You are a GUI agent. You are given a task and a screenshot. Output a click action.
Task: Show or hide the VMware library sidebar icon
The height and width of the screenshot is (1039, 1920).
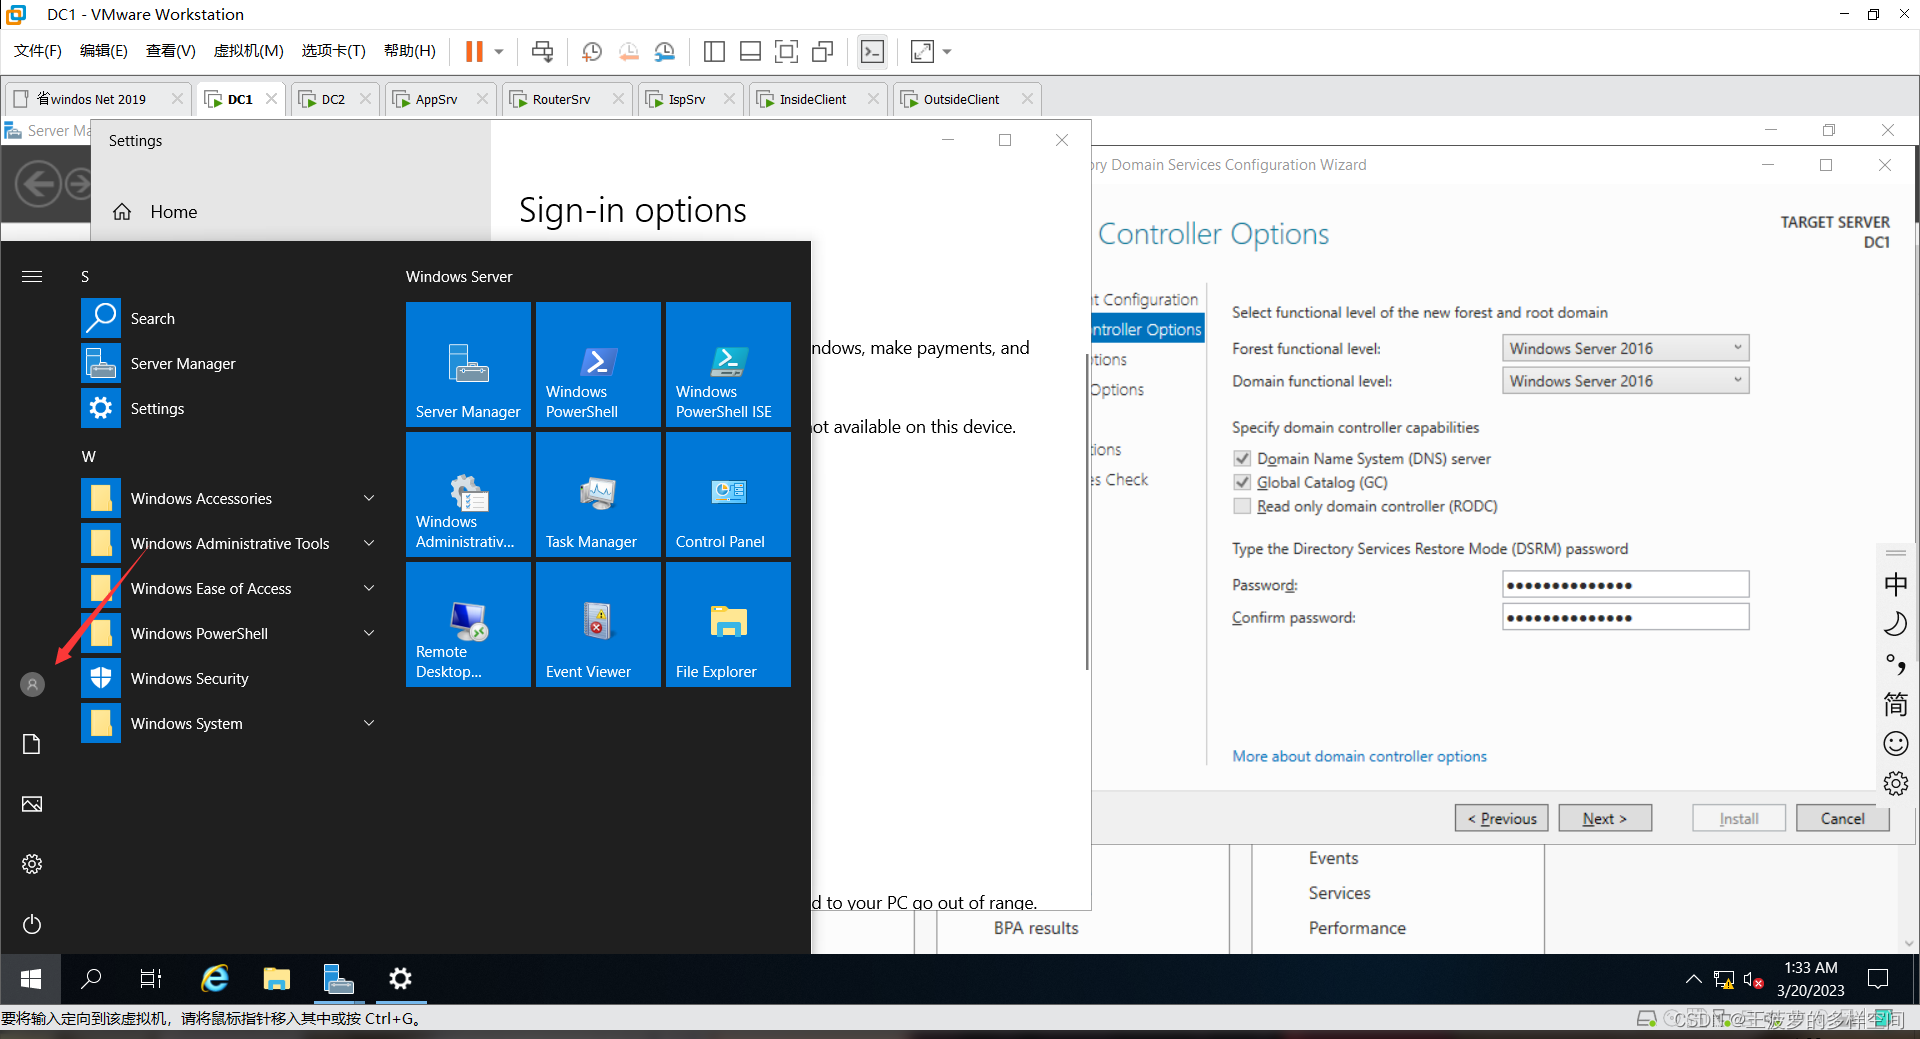[714, 51]
